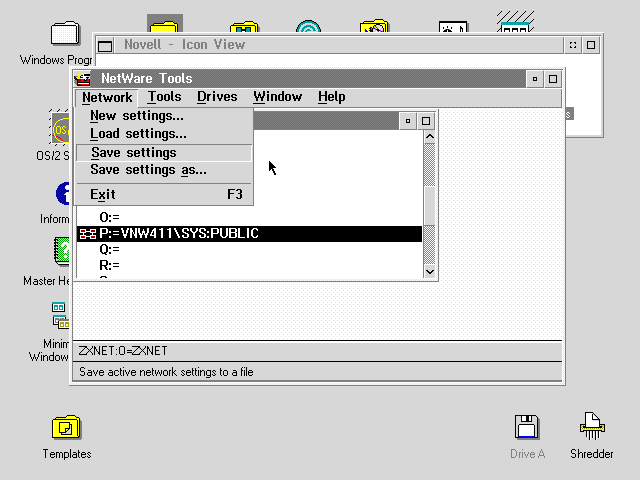Open the Window menu
The width and height of the screenshot is (640, 480).
[x=278, y=97]
